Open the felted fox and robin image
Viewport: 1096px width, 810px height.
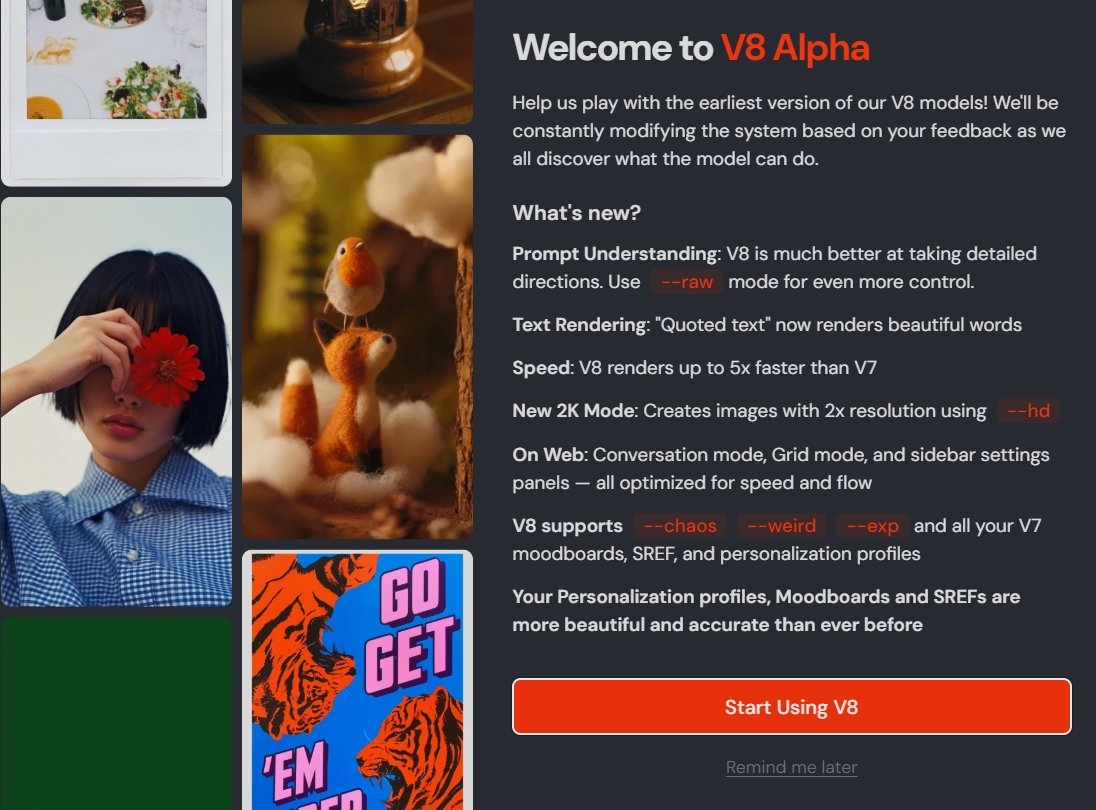click(x=357, y=337)
